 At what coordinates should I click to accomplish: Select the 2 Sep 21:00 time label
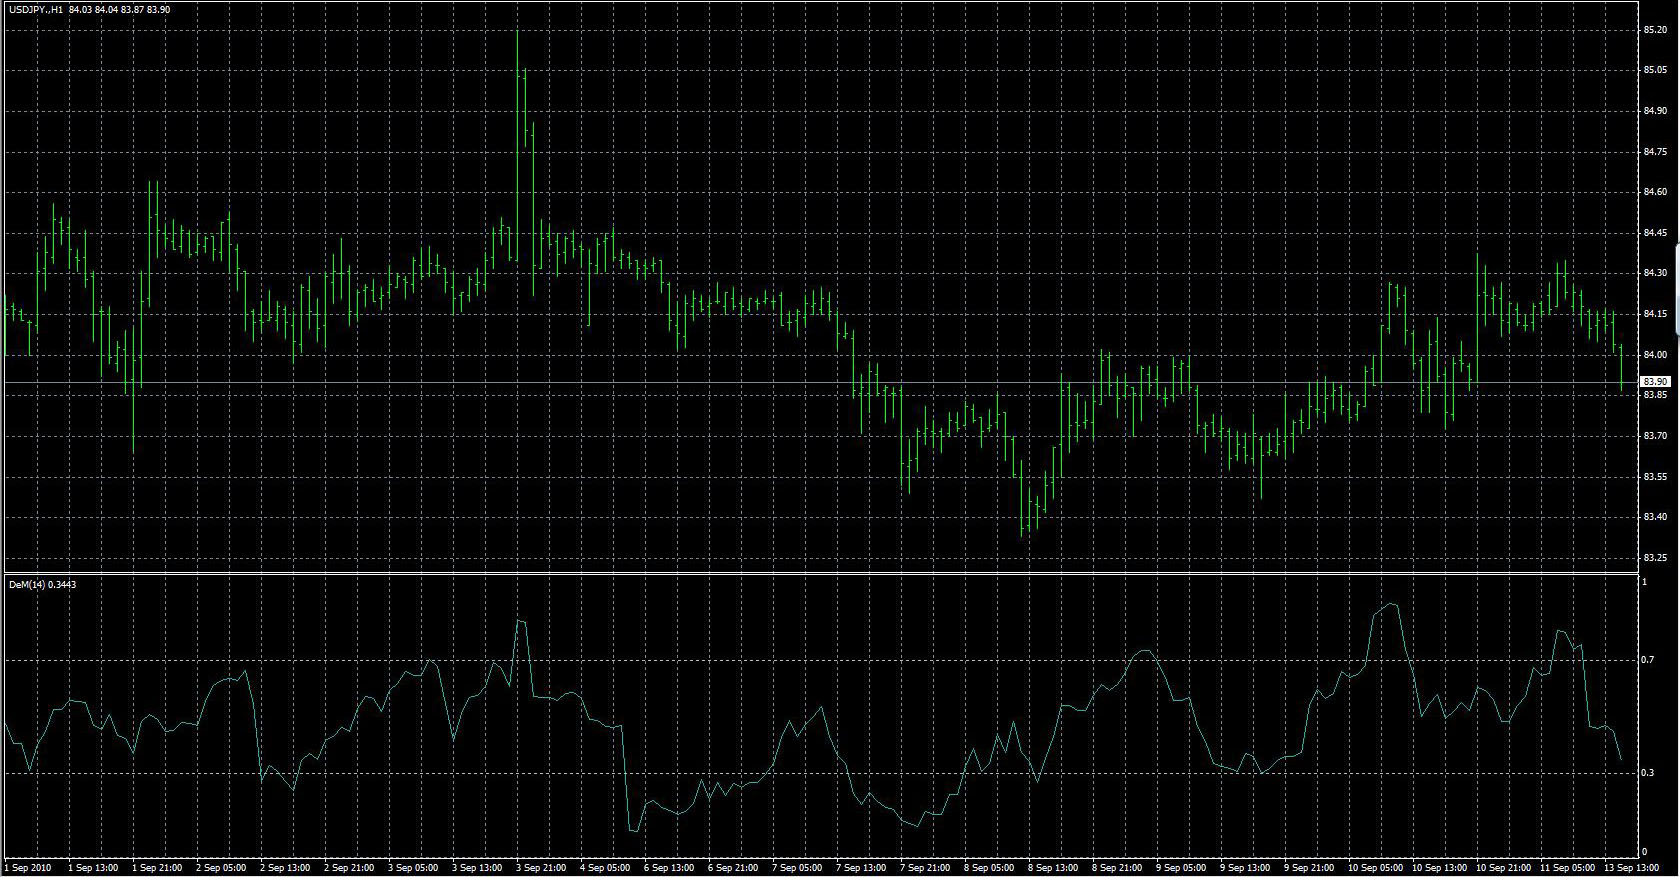click(x=349, y=867)
